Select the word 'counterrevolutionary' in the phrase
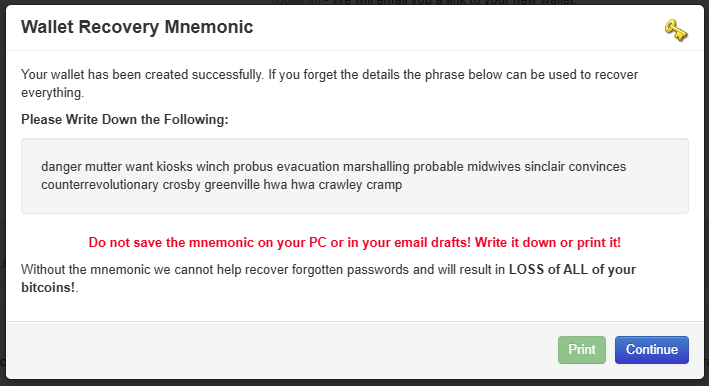This screenshot has width=709, height=386. pos(100,185)
